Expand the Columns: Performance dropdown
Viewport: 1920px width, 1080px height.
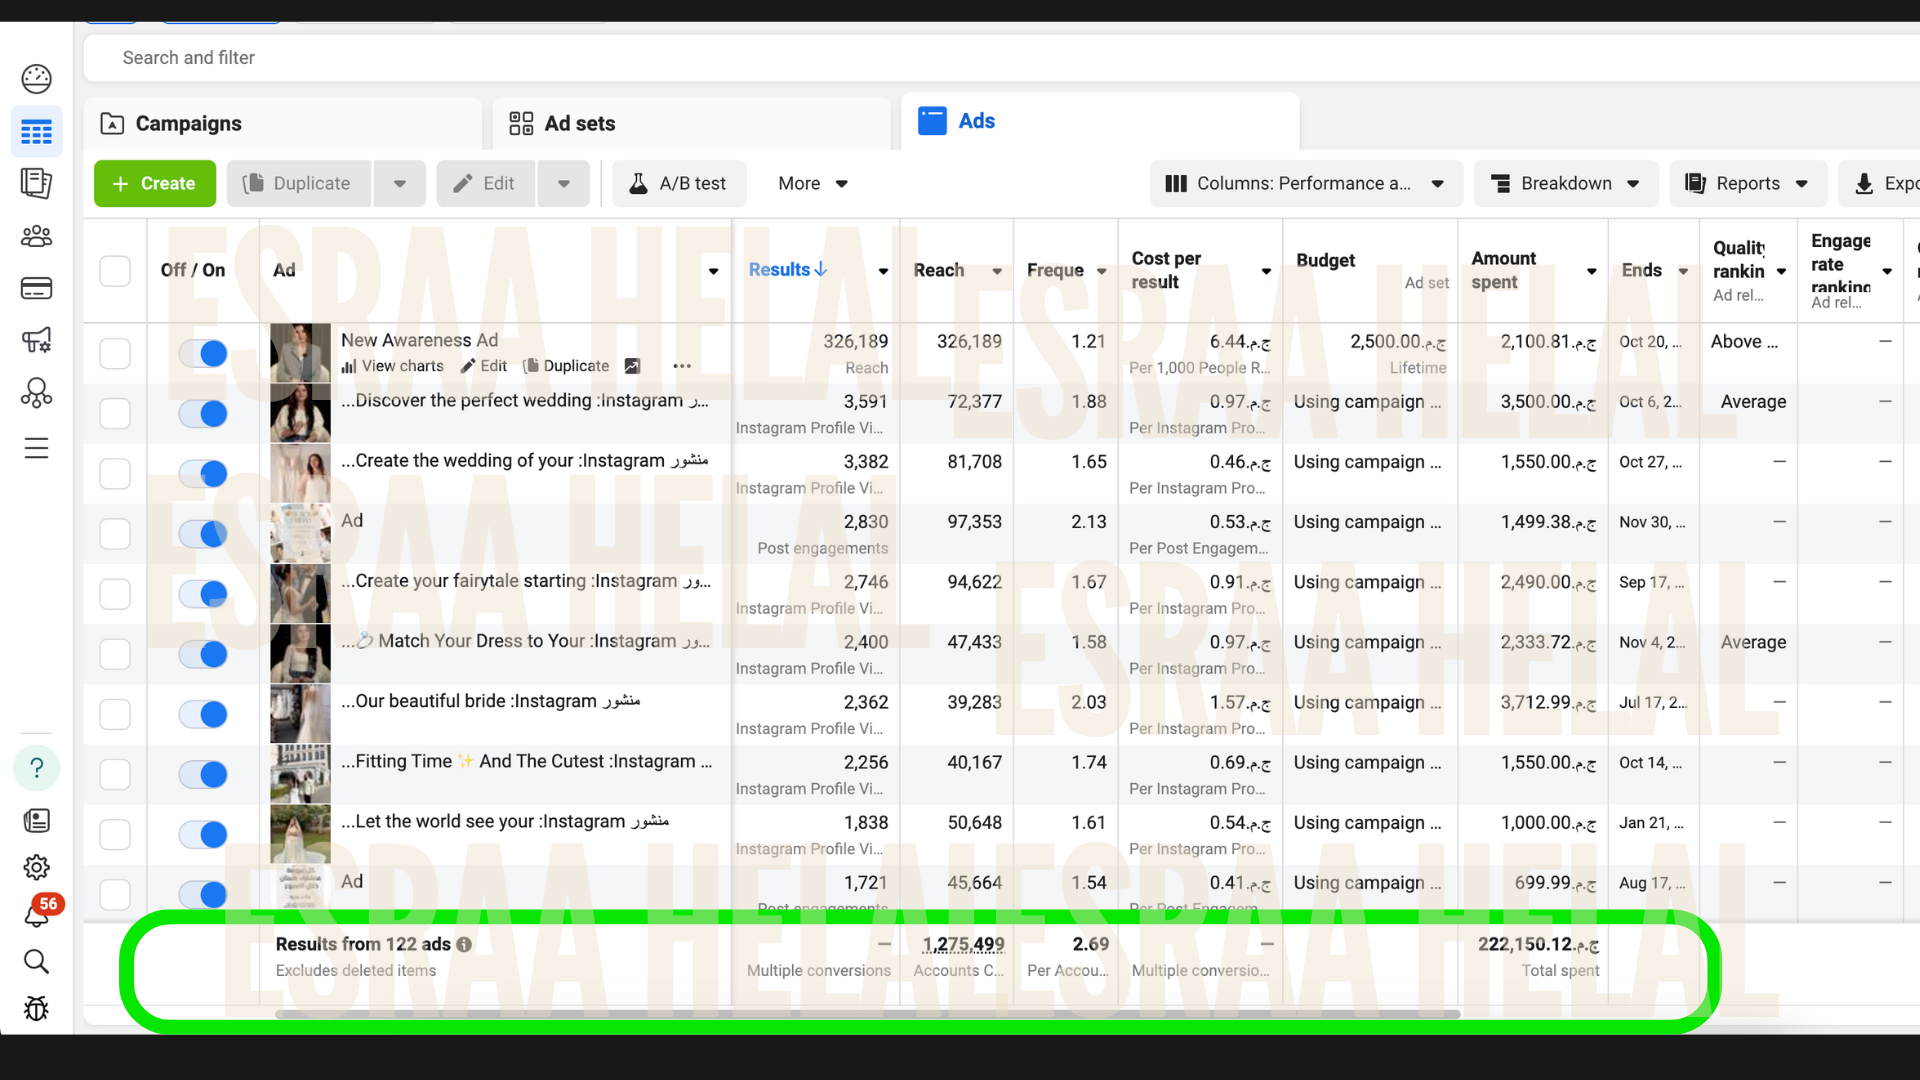point(1305,184)
